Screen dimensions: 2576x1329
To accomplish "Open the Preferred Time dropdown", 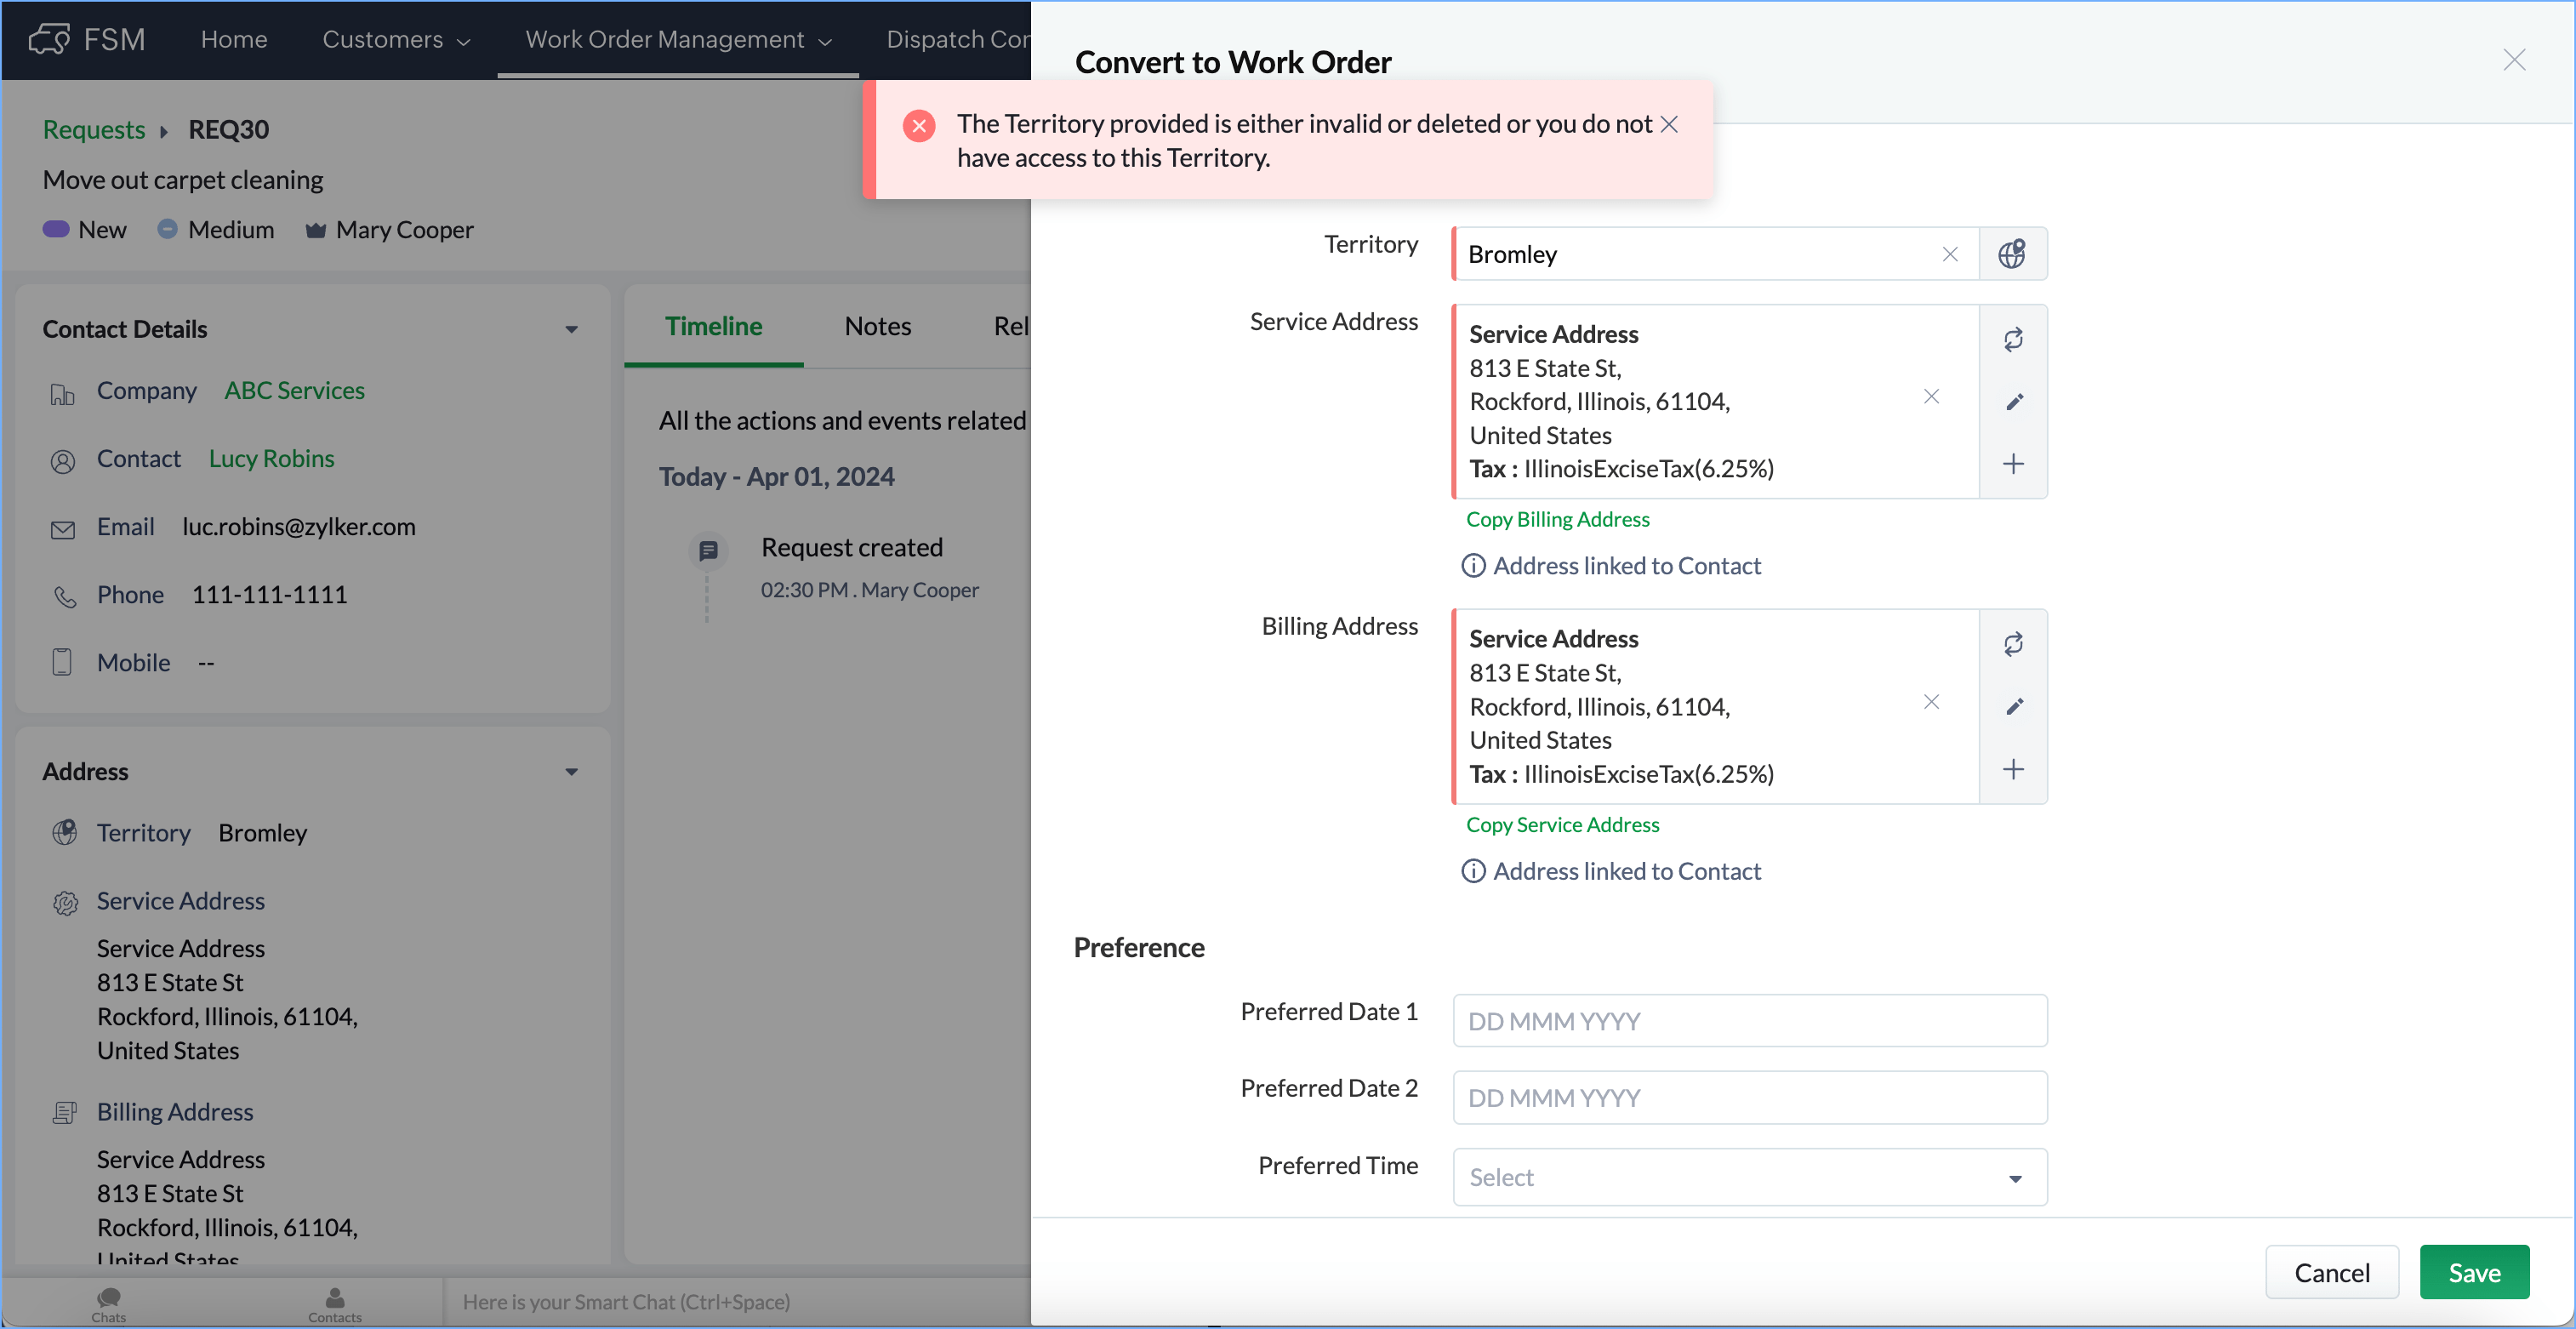I will (x=1749, y=1177).
